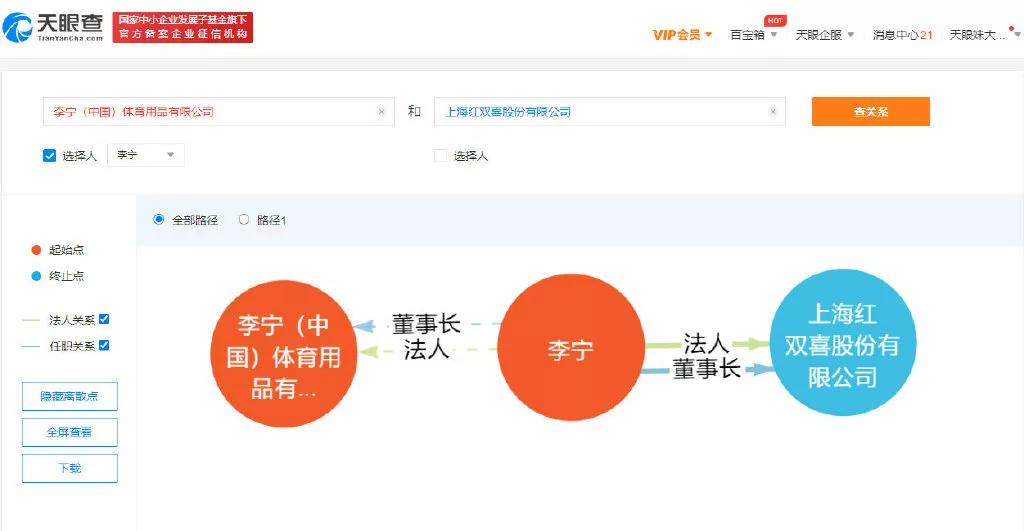The image size is (1024, 531).
Task: Clear the 李宁（中国）体育用品 search field
Action: coord(381,112)
